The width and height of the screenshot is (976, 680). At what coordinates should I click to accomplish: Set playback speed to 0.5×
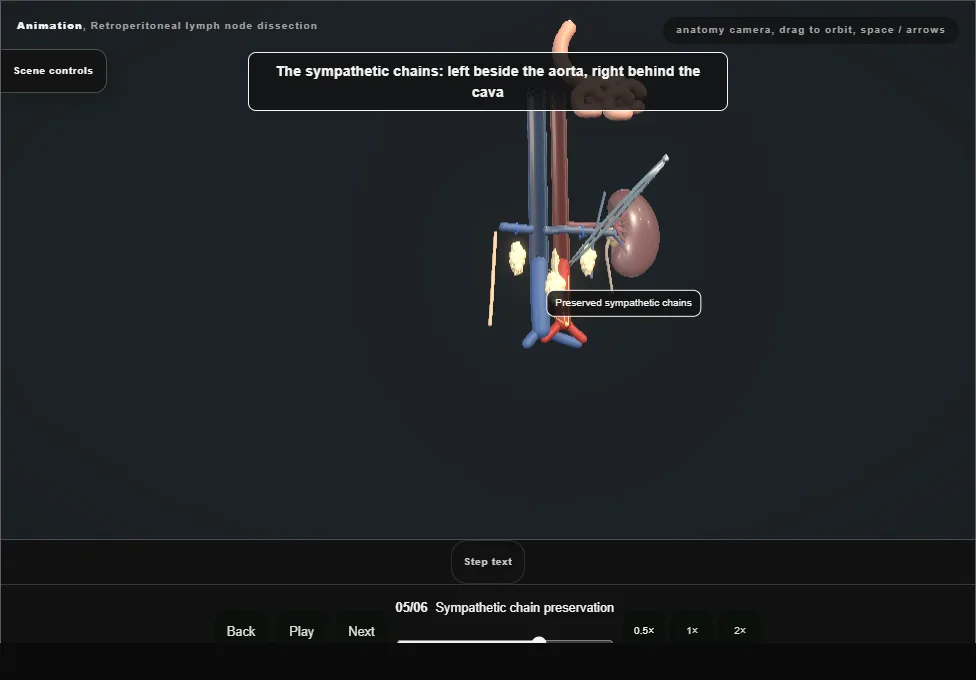(644, 630)
